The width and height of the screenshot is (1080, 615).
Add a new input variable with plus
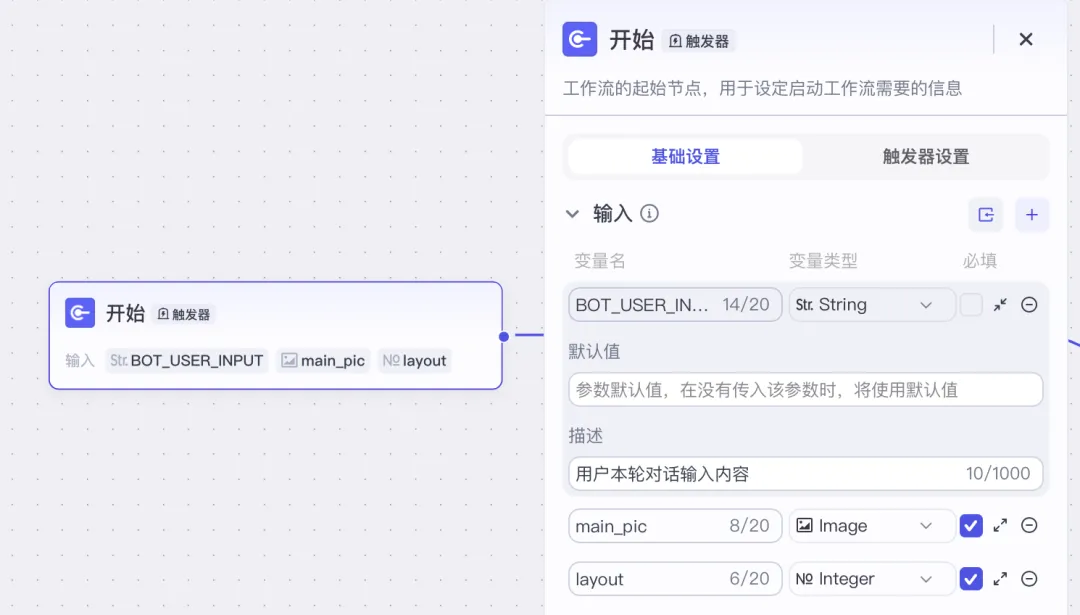1031,215
